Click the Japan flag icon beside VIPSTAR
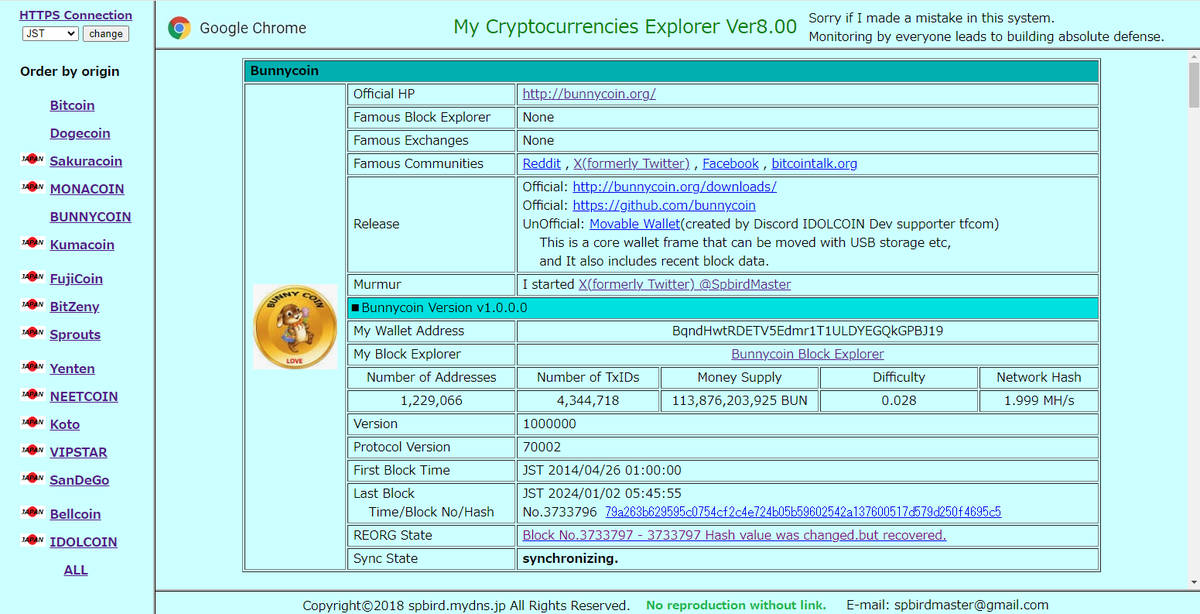The image size is (1200, 614). pos(31,452)
